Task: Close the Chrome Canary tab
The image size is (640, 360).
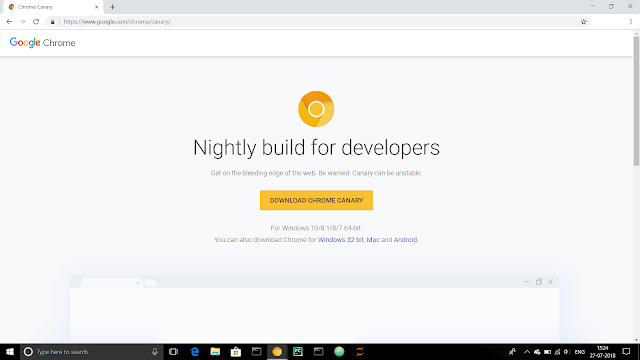Action: pos(97,7)
